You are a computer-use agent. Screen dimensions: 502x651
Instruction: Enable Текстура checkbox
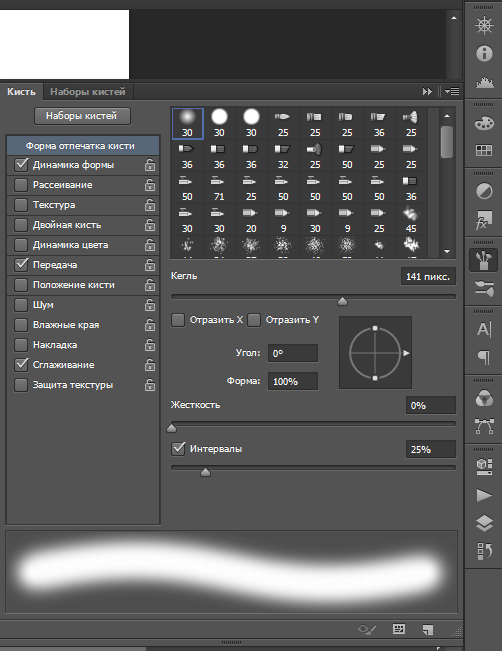tap(21, 205)
